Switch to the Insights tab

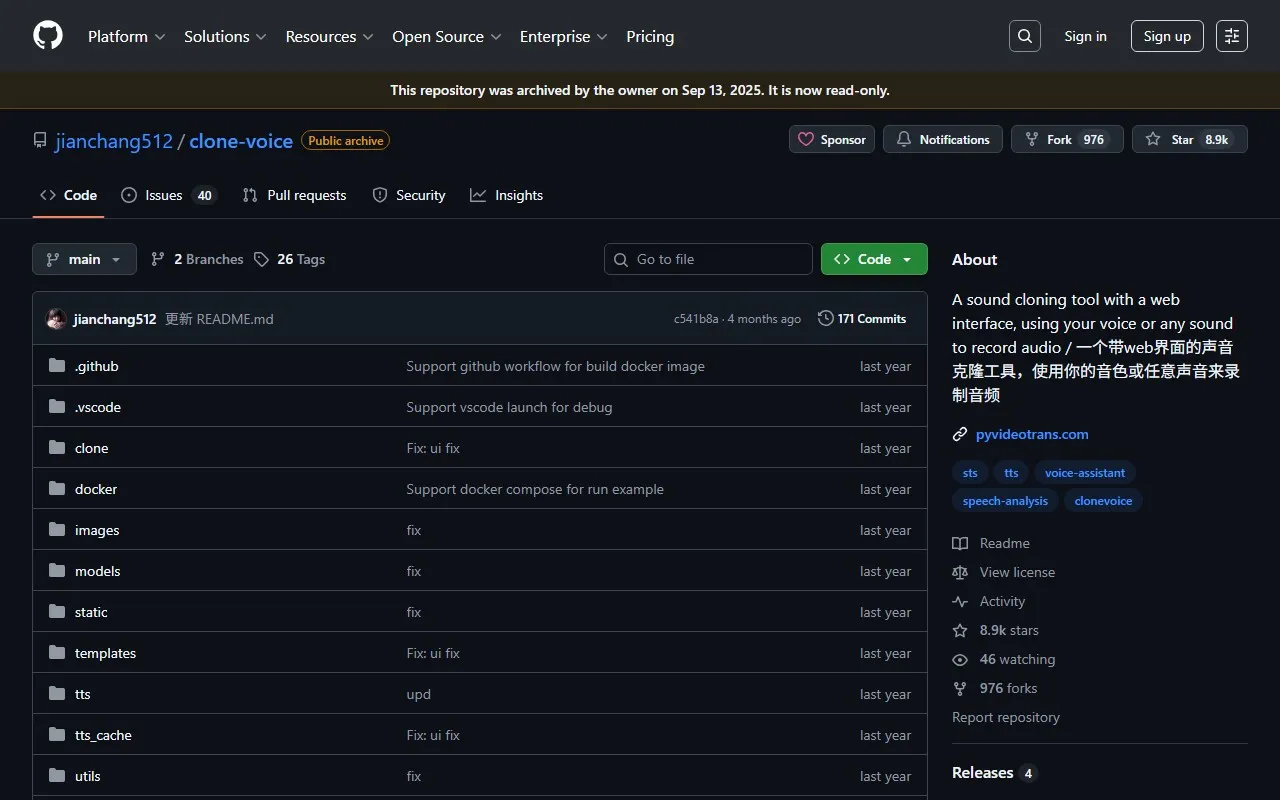pyautogui.click(x=507, y=195)
